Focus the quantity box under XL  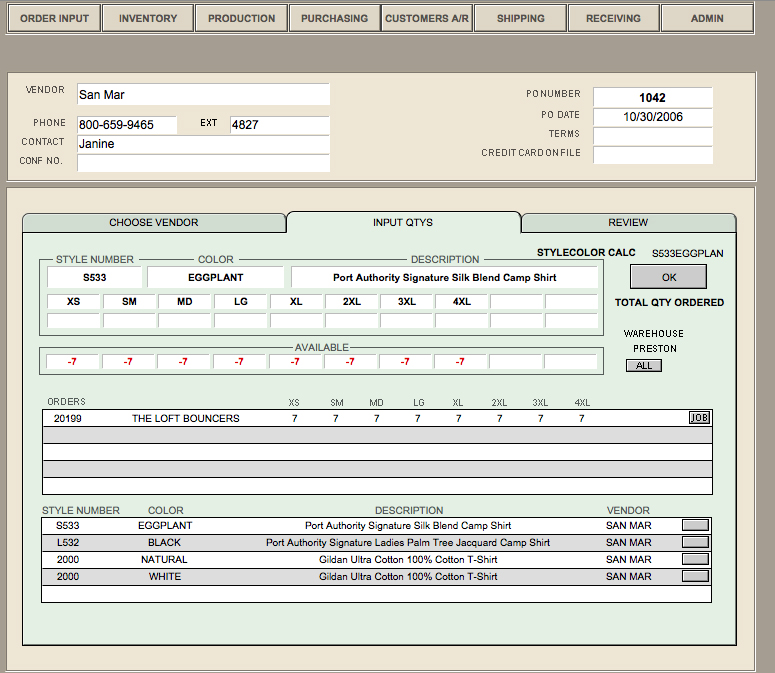coord(296,321)
